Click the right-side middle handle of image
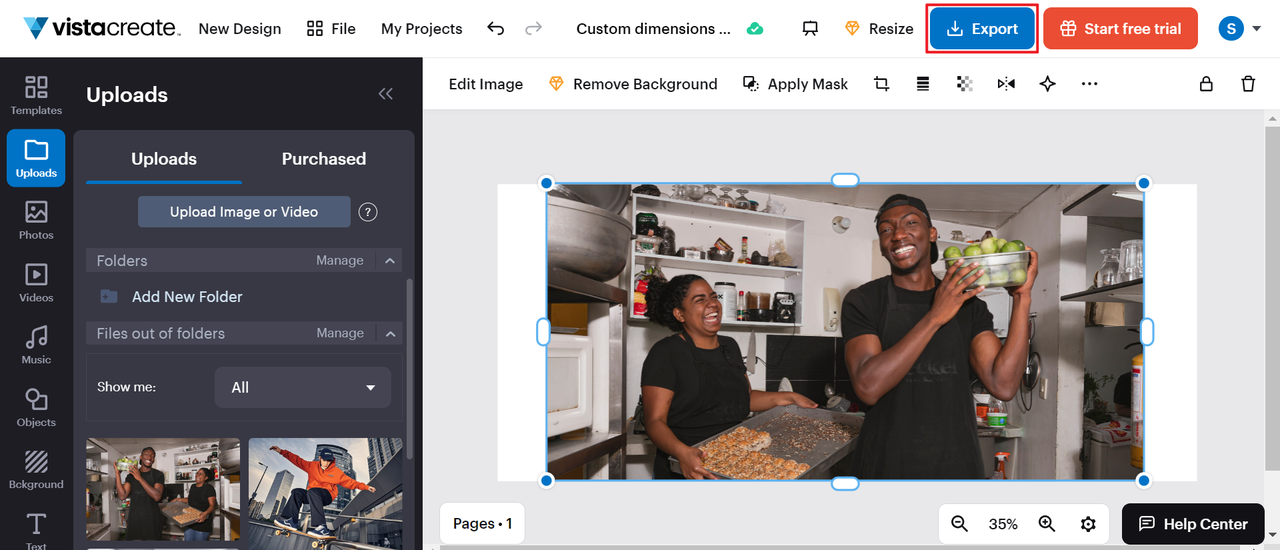 (x=1147, y=332)
